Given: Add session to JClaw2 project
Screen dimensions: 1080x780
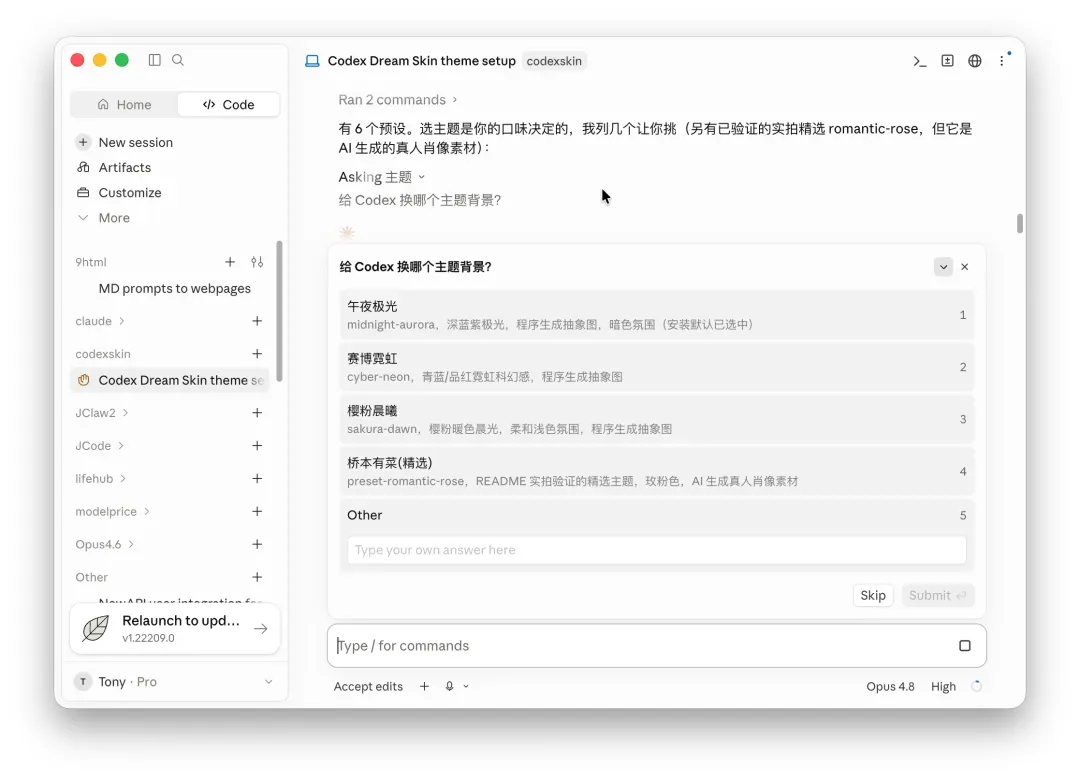Looking at the screenshot, I should pos(257,413).
